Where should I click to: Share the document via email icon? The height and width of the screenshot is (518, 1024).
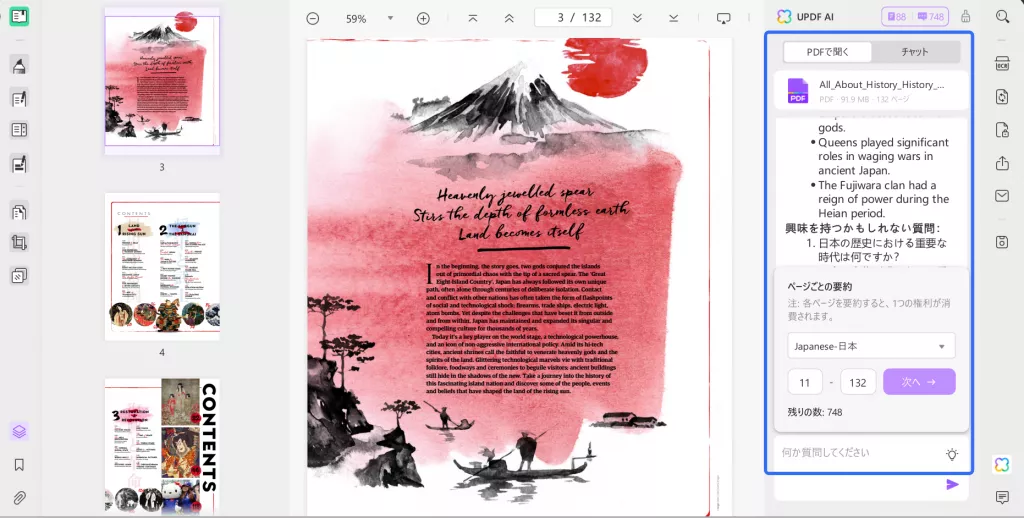(1002, 196)
